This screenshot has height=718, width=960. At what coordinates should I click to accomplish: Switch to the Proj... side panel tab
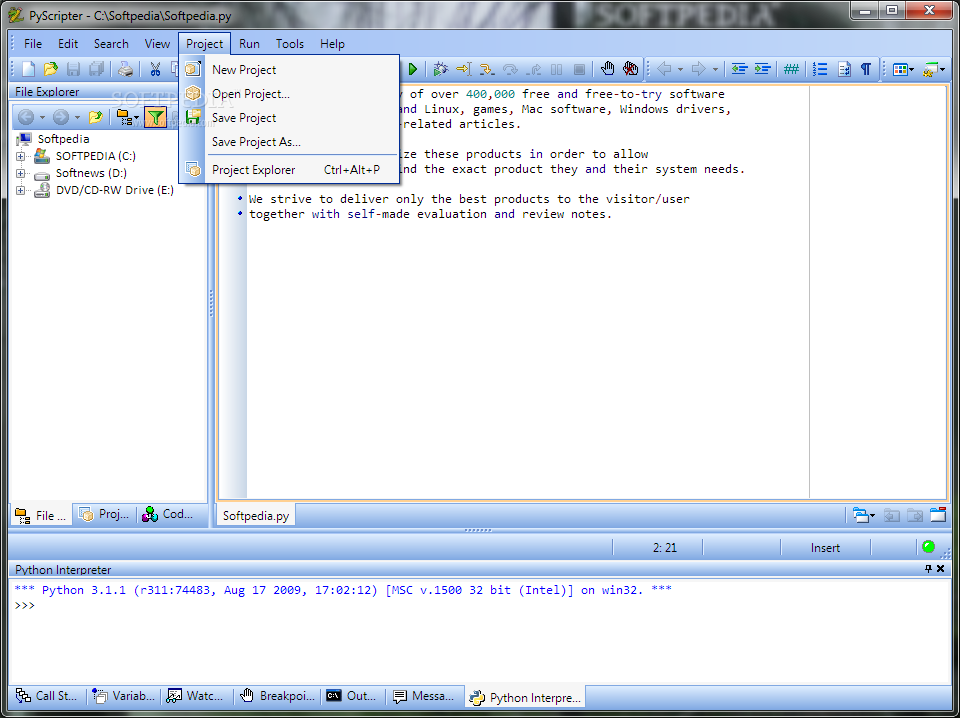coord(105,515)
